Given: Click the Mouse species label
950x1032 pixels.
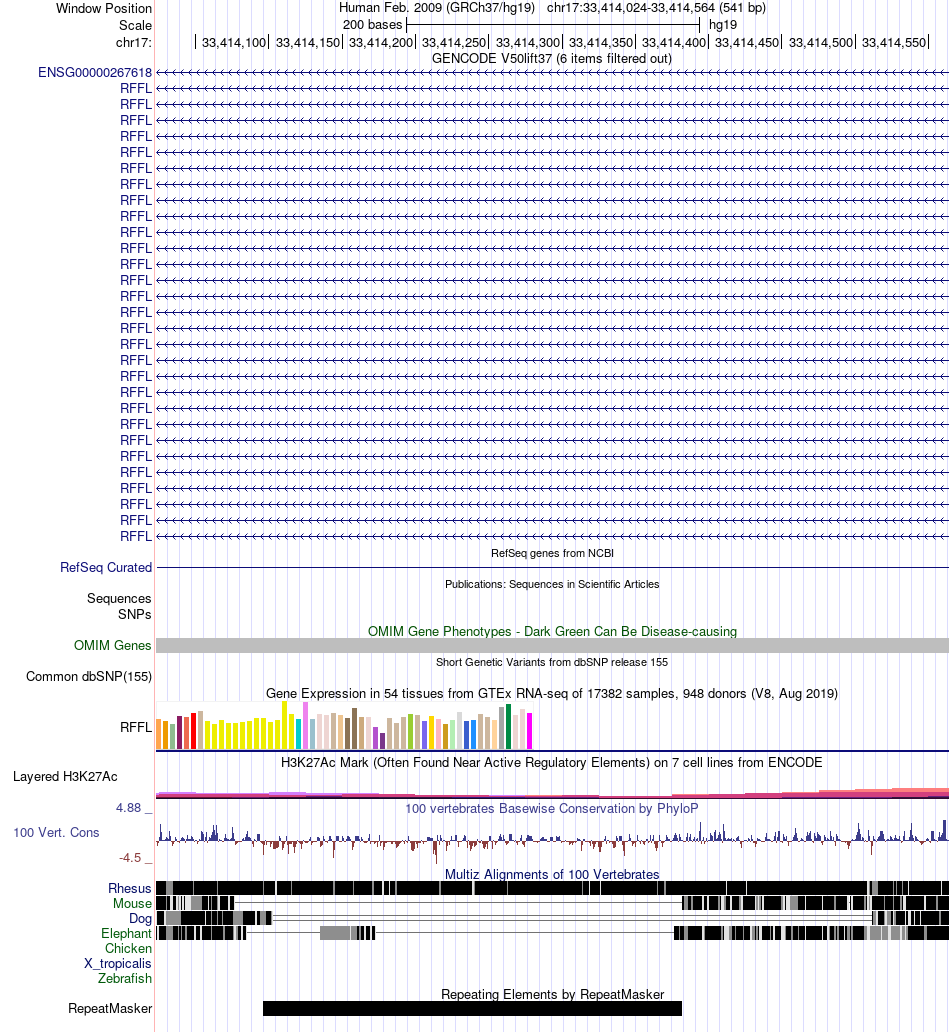Looking at the screenshot, I should 132,904.
